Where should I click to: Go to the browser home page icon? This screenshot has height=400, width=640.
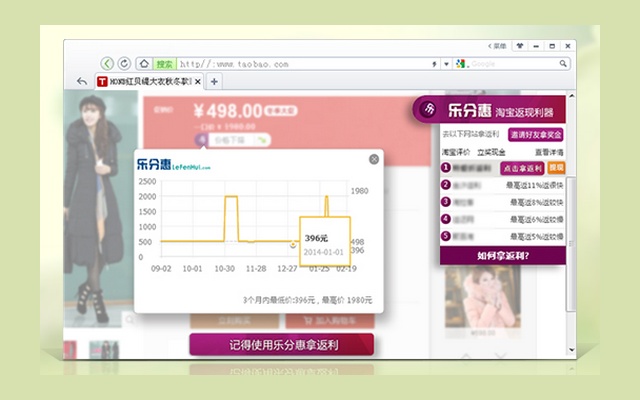143,63
